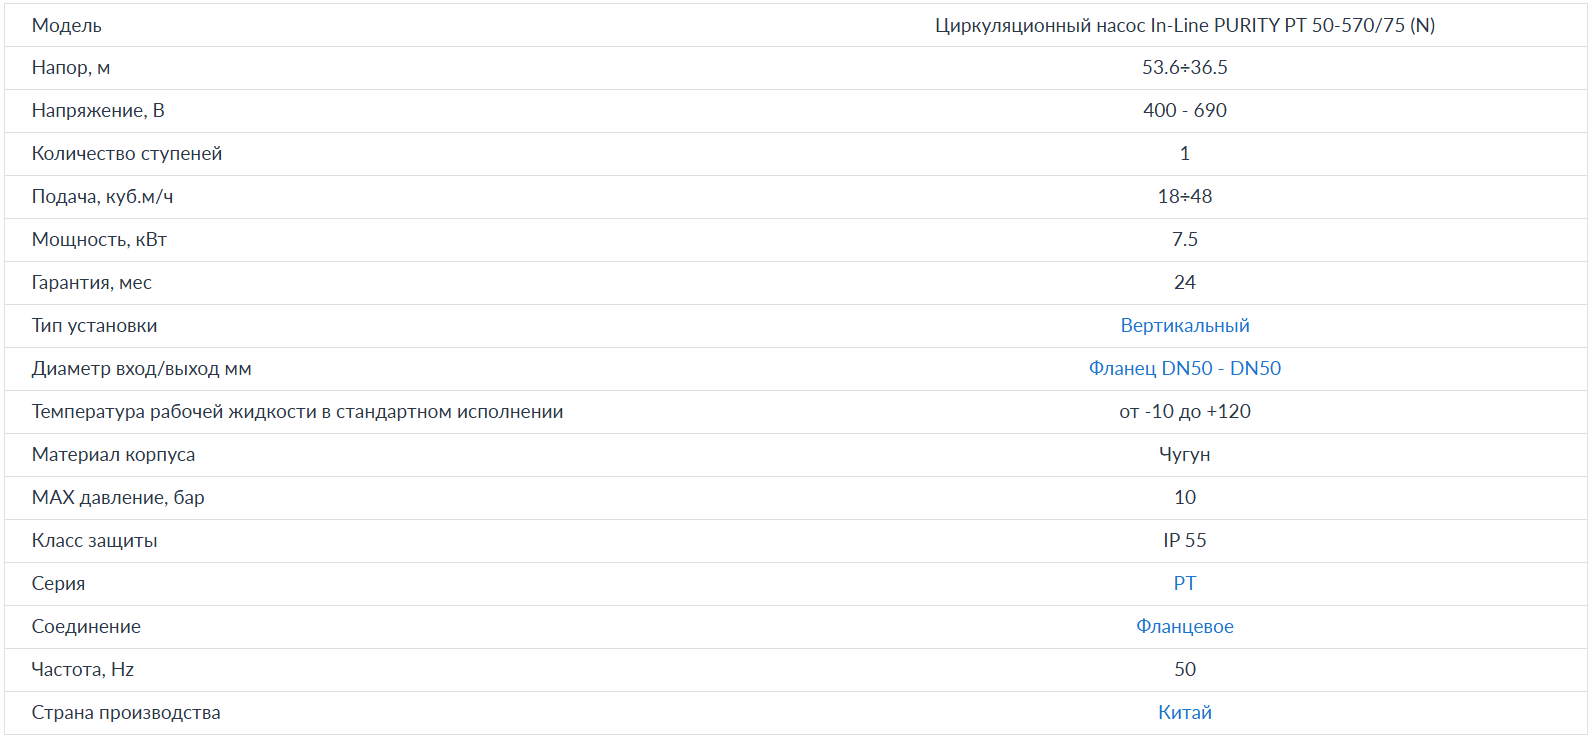Select the voltage value 400 - 690
Viewport: 1592px width, 740px height.
pos(1184,111)
